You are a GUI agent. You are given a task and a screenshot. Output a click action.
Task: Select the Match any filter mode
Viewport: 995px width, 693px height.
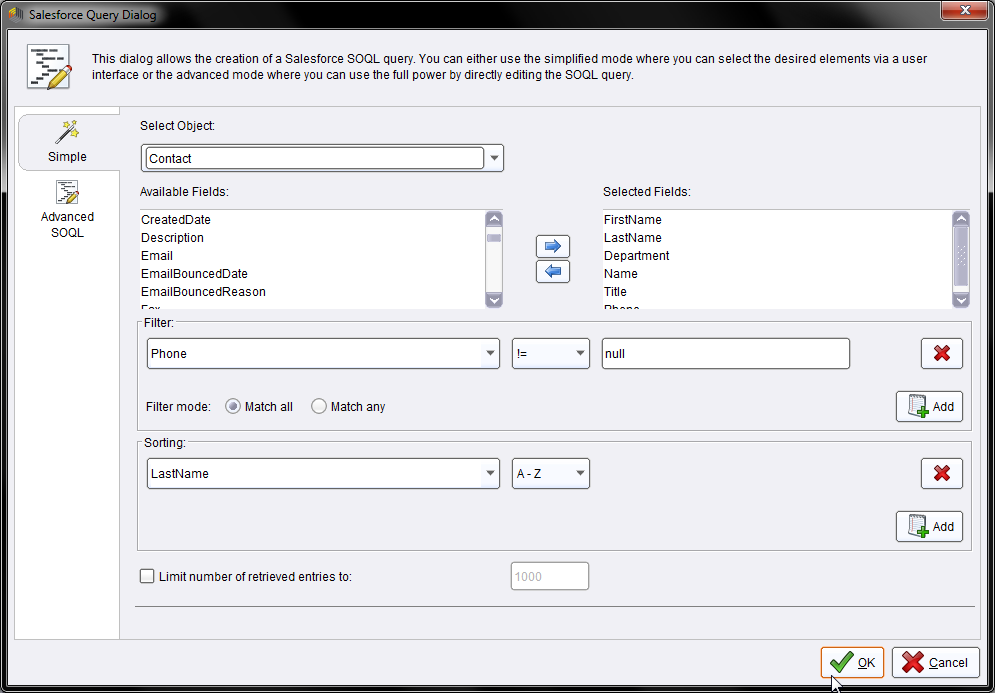(x=319, y=407)
